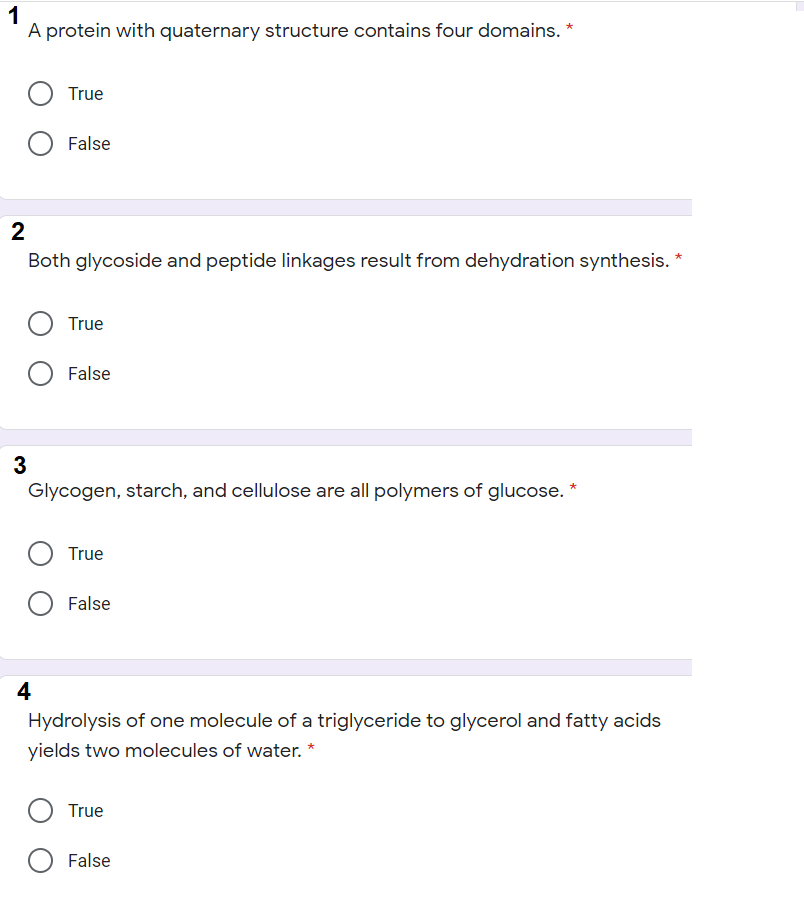This screenshot has width=804, height=901.
Task: Select False for the glucose polymers question
Action: (x=40, y=603)
